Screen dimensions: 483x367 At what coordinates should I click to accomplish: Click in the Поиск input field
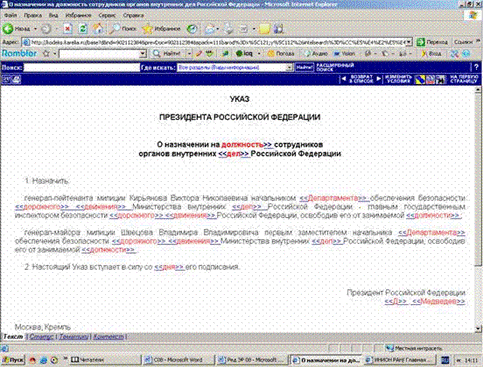(x=81, y=68)
